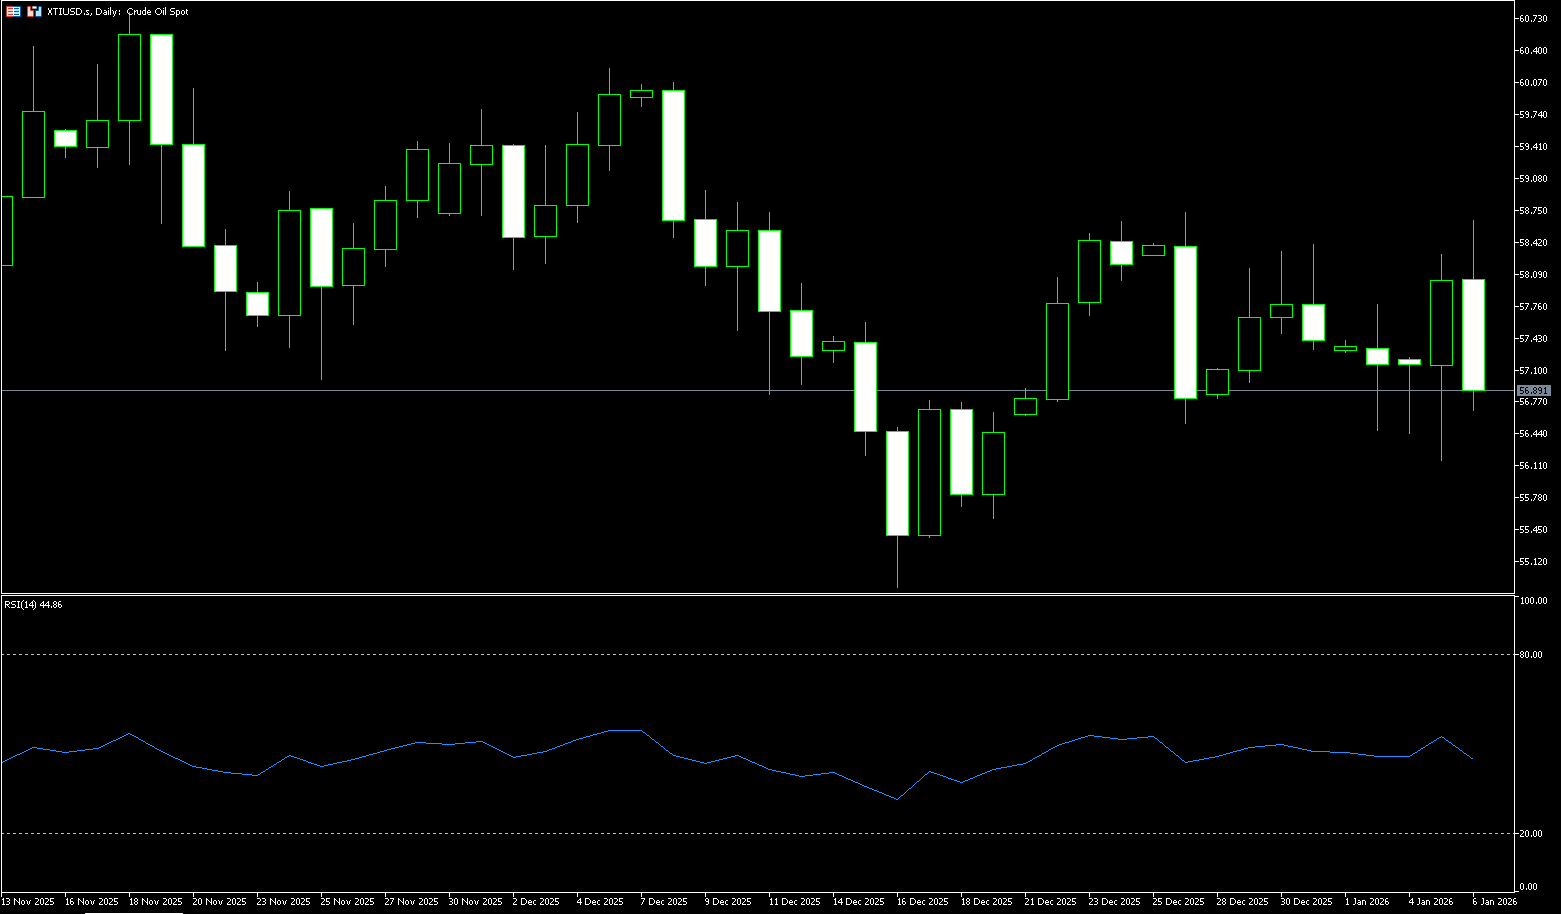This screenshot has width=1561, height=914.
Task: Click the bottom horizontal scrollbar thumb
Action: [133, 912]
